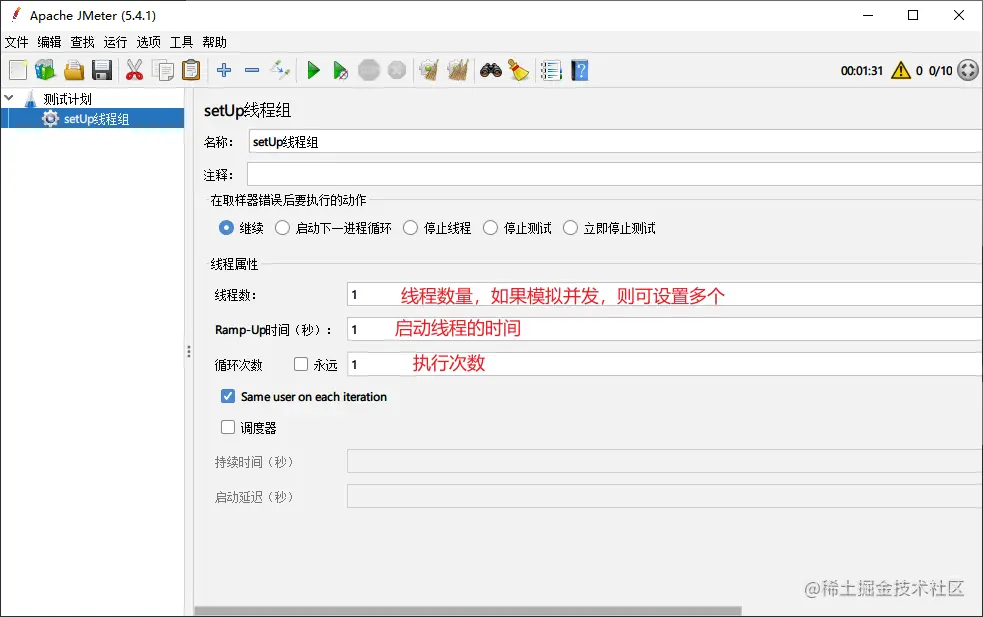Open the 运行 menu

[x=115, y=42]
